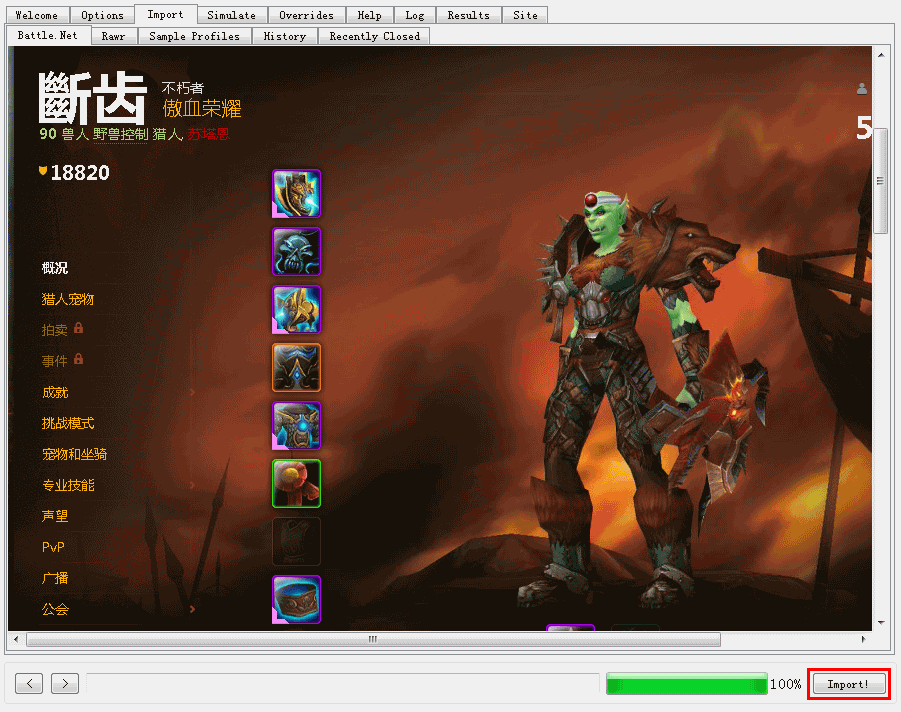
Task: Switch to the Overrides tab
Action: 306,15
